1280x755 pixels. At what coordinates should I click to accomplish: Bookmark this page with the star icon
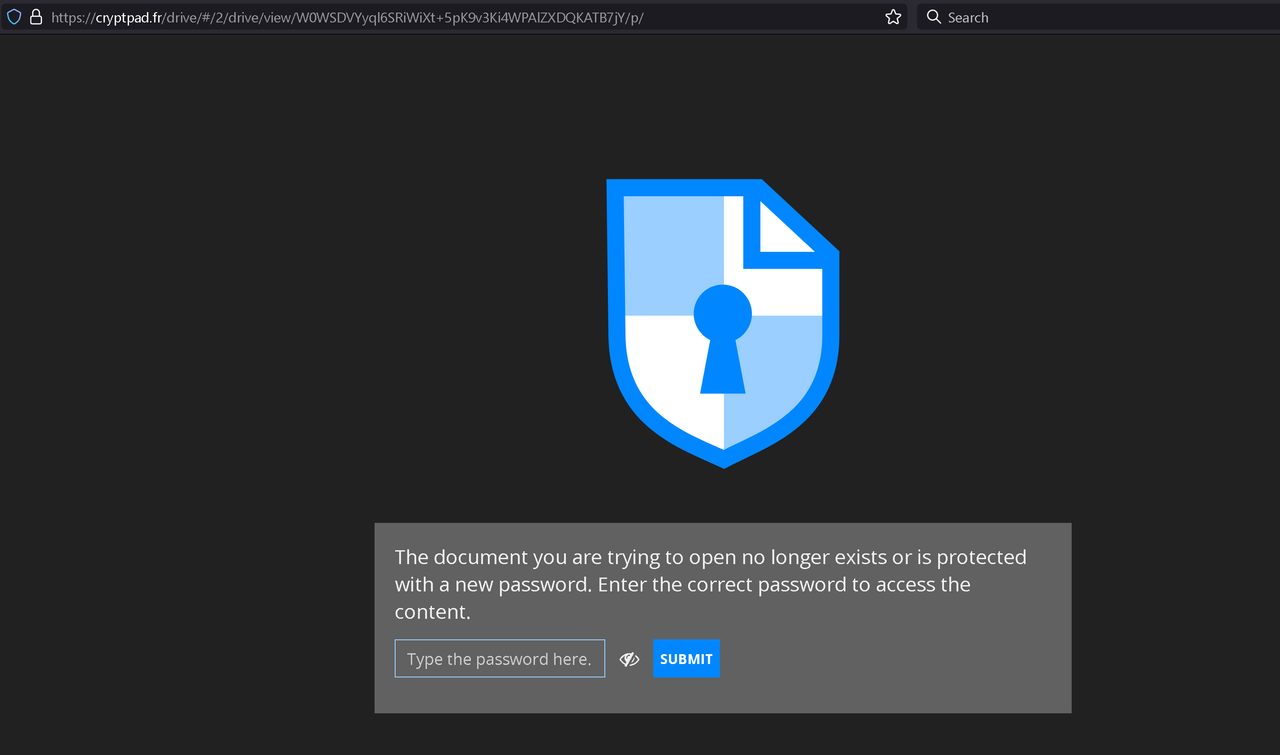click(x=893, y=17)
